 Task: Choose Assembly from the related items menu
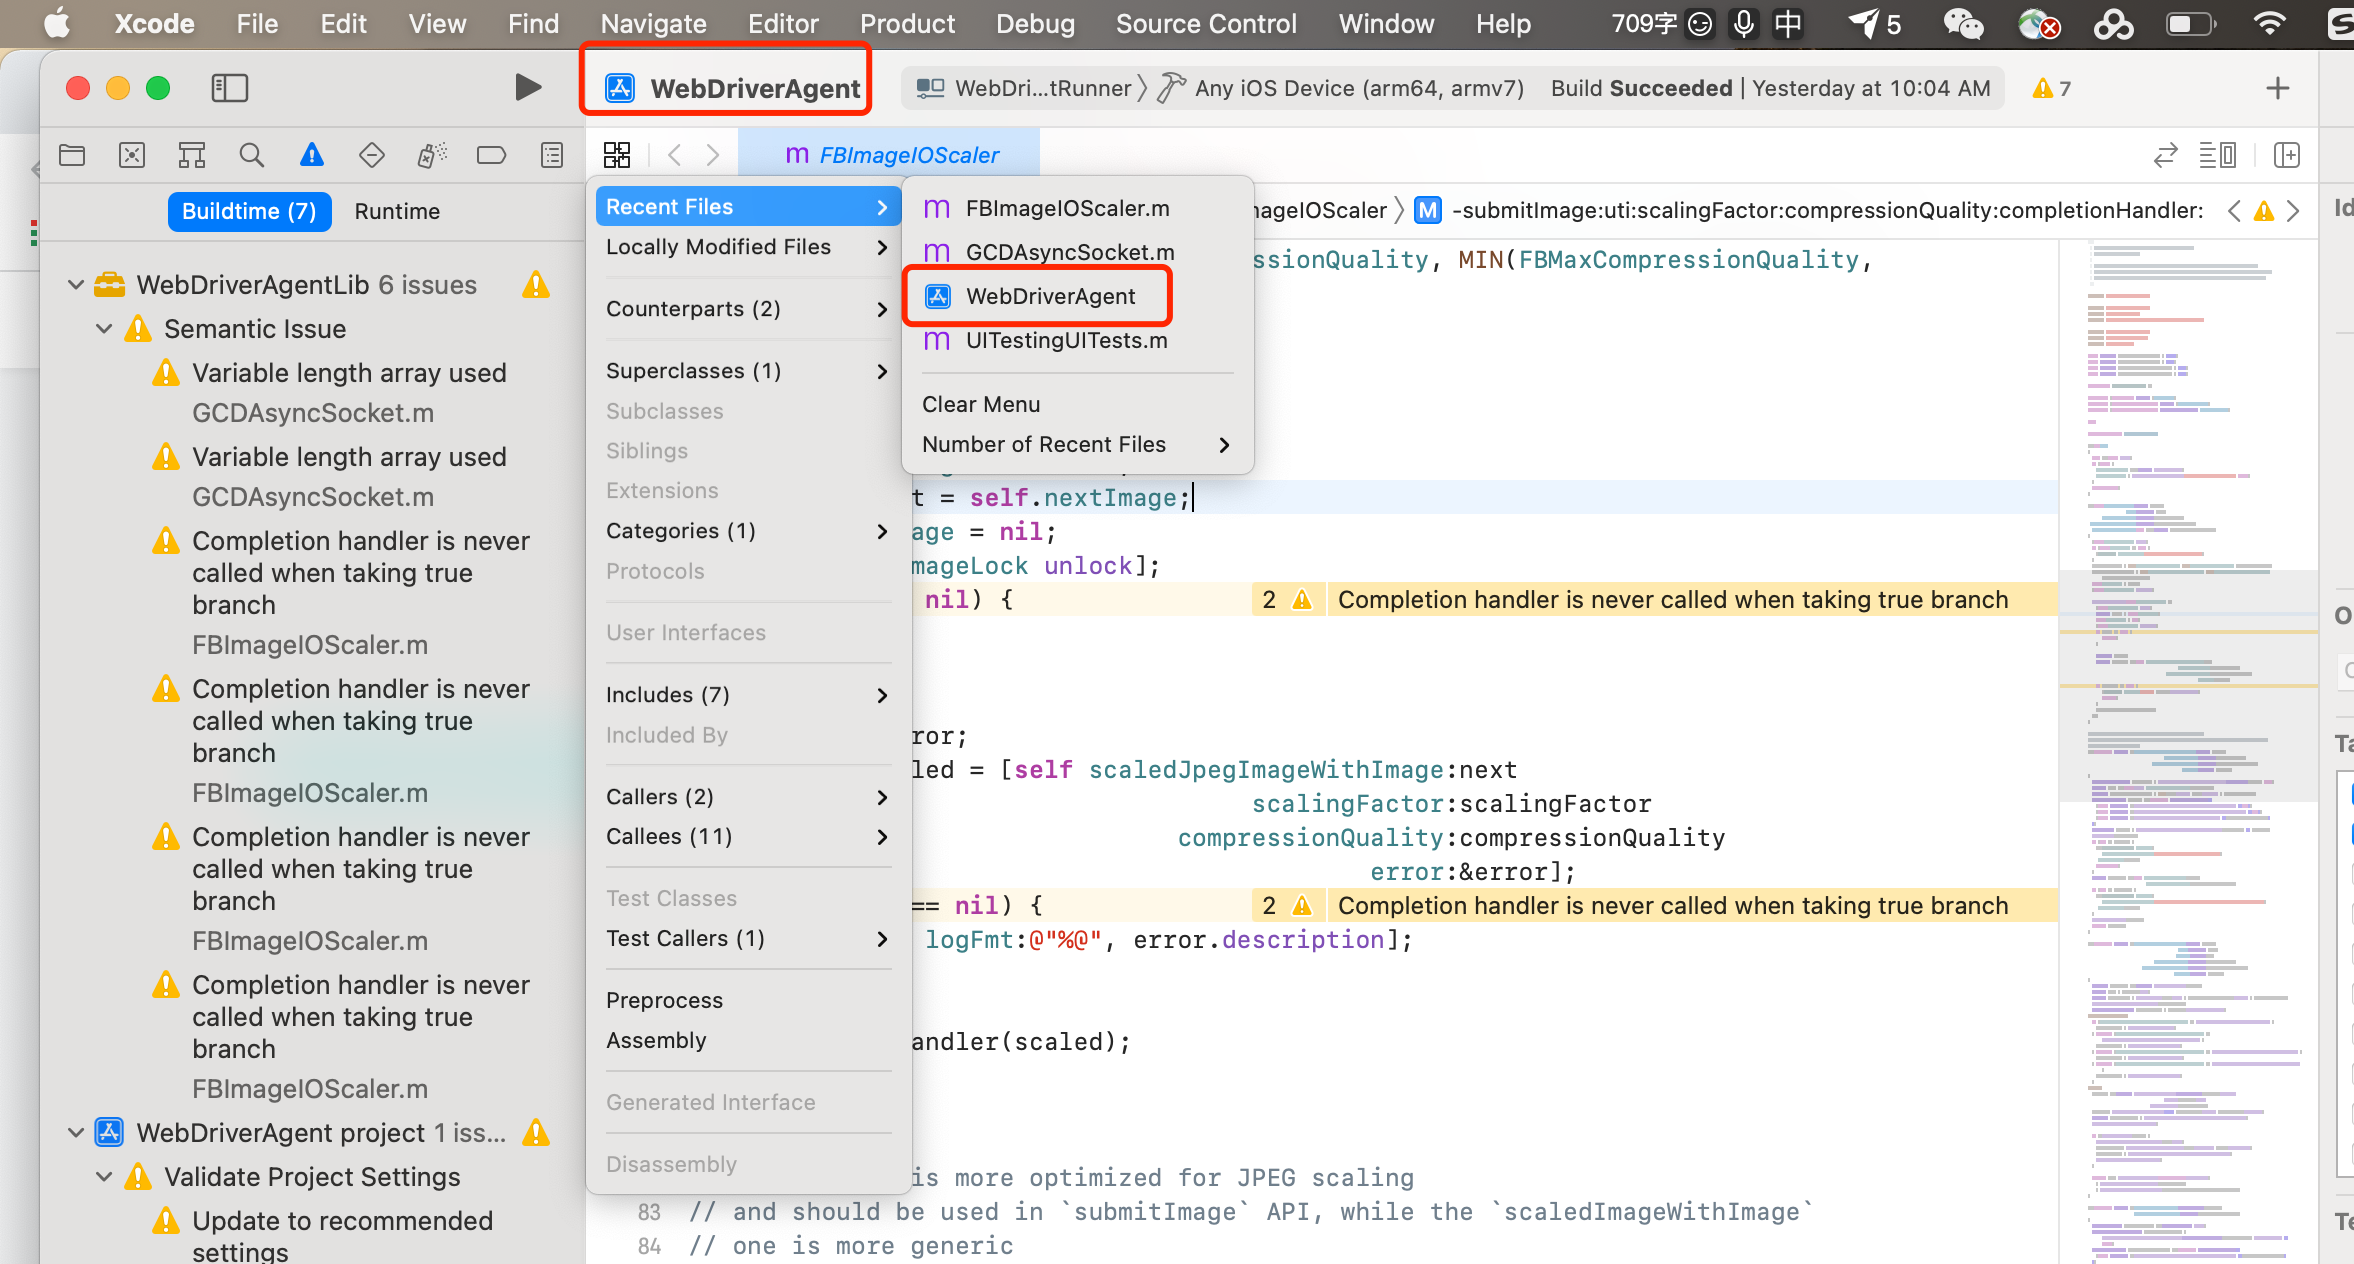[x=748, y=1041]
